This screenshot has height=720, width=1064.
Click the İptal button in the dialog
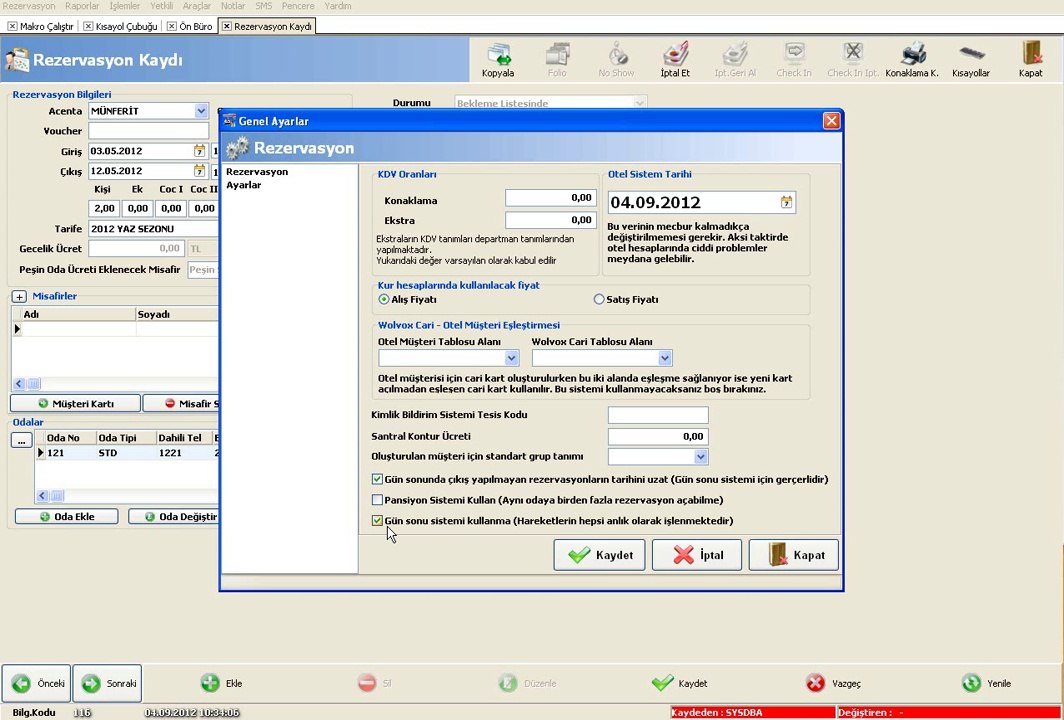tap(697, 555)
